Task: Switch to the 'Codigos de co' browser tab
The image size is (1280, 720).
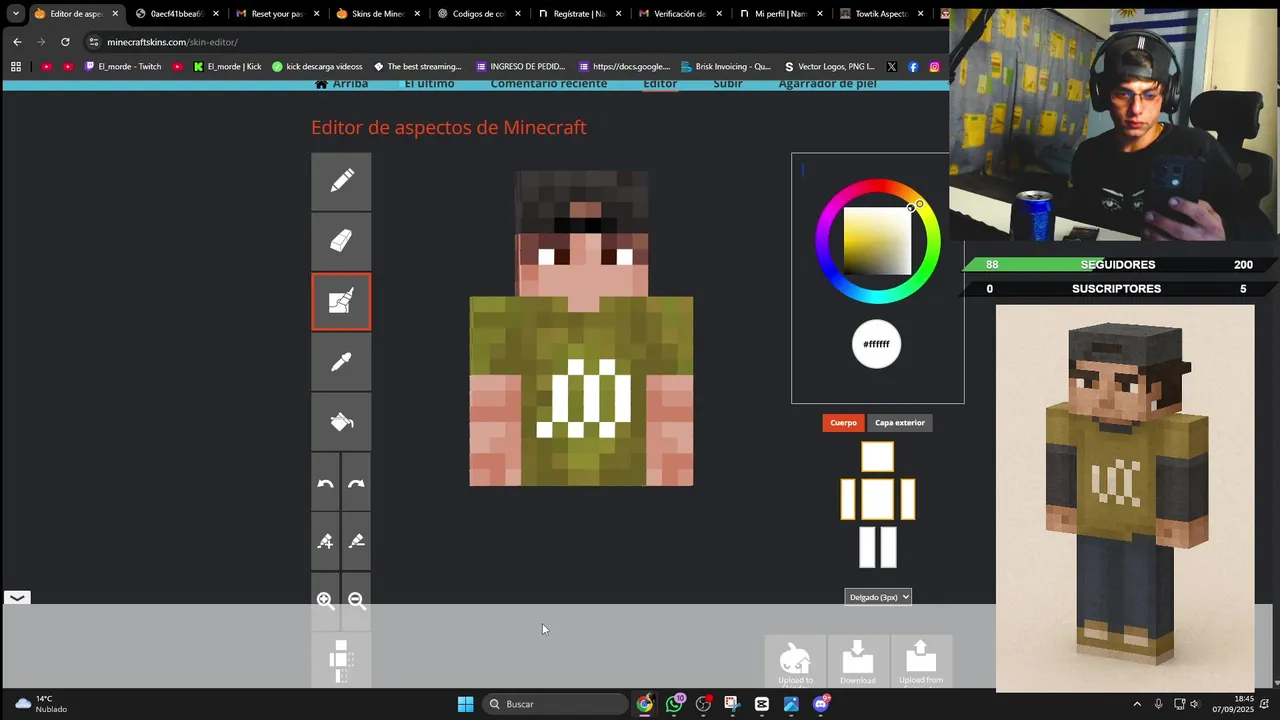Action: coord(478,14)
